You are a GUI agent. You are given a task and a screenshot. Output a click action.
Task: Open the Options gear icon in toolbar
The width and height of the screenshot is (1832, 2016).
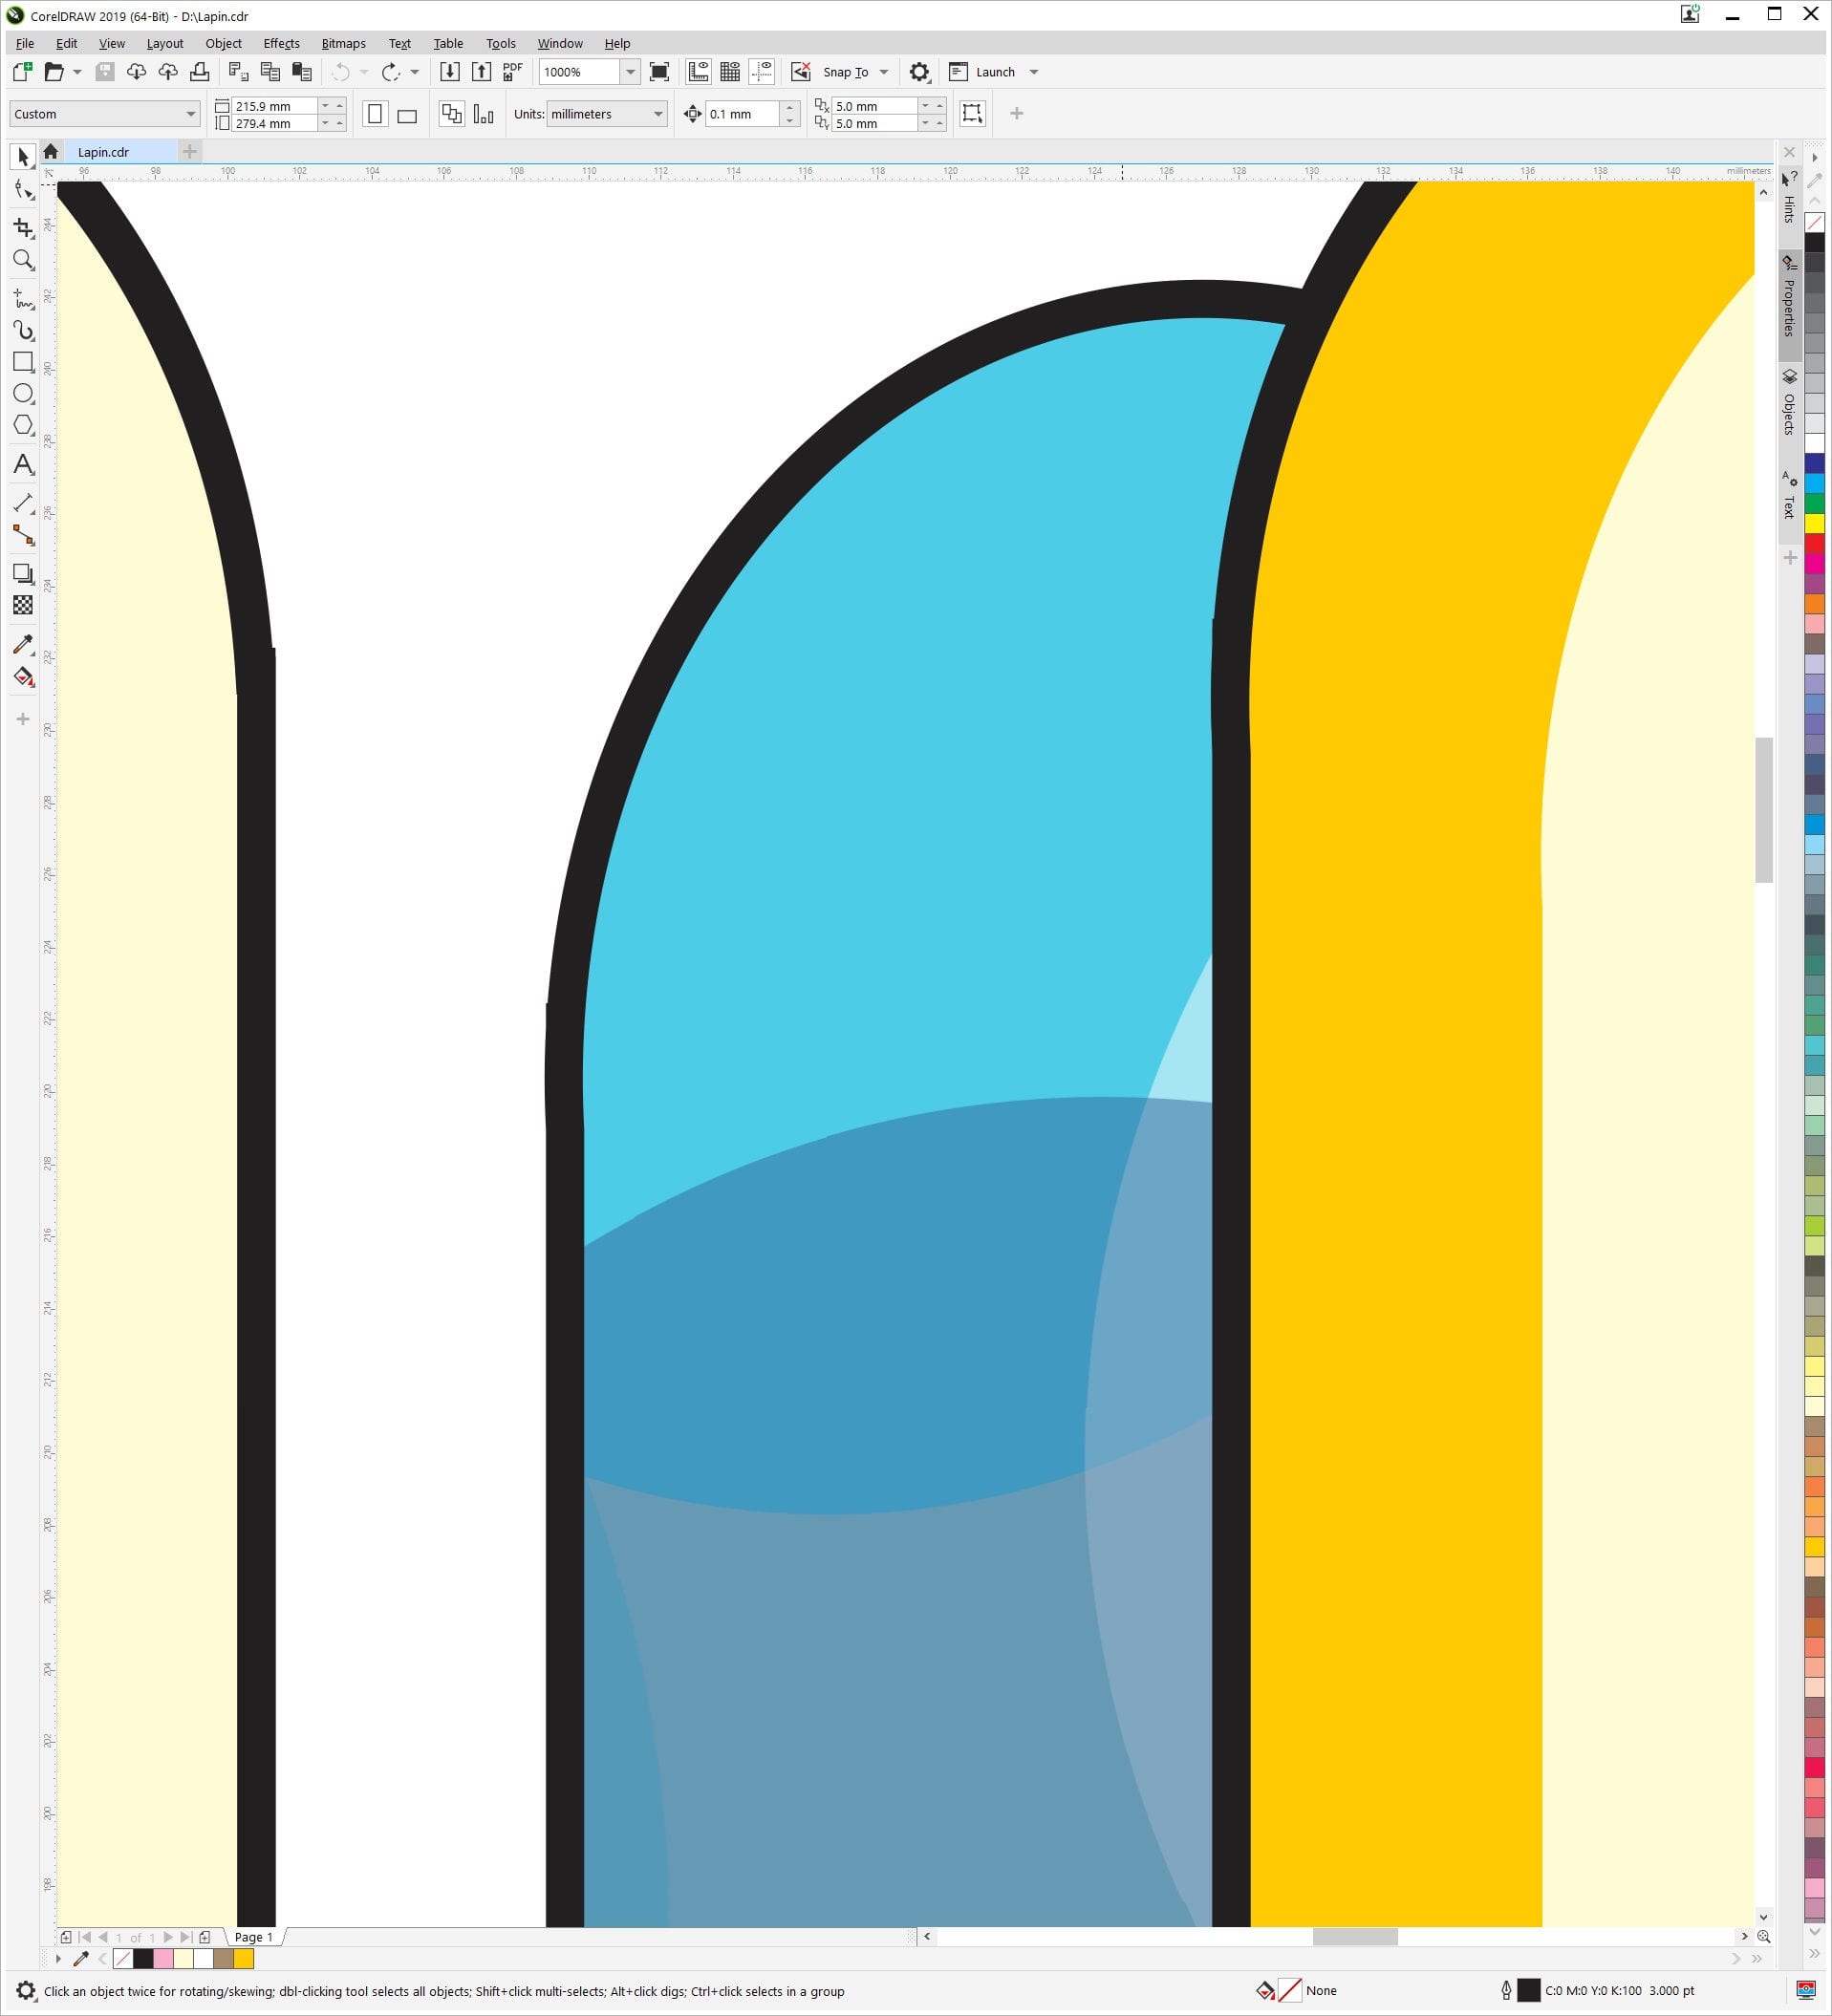919,72
